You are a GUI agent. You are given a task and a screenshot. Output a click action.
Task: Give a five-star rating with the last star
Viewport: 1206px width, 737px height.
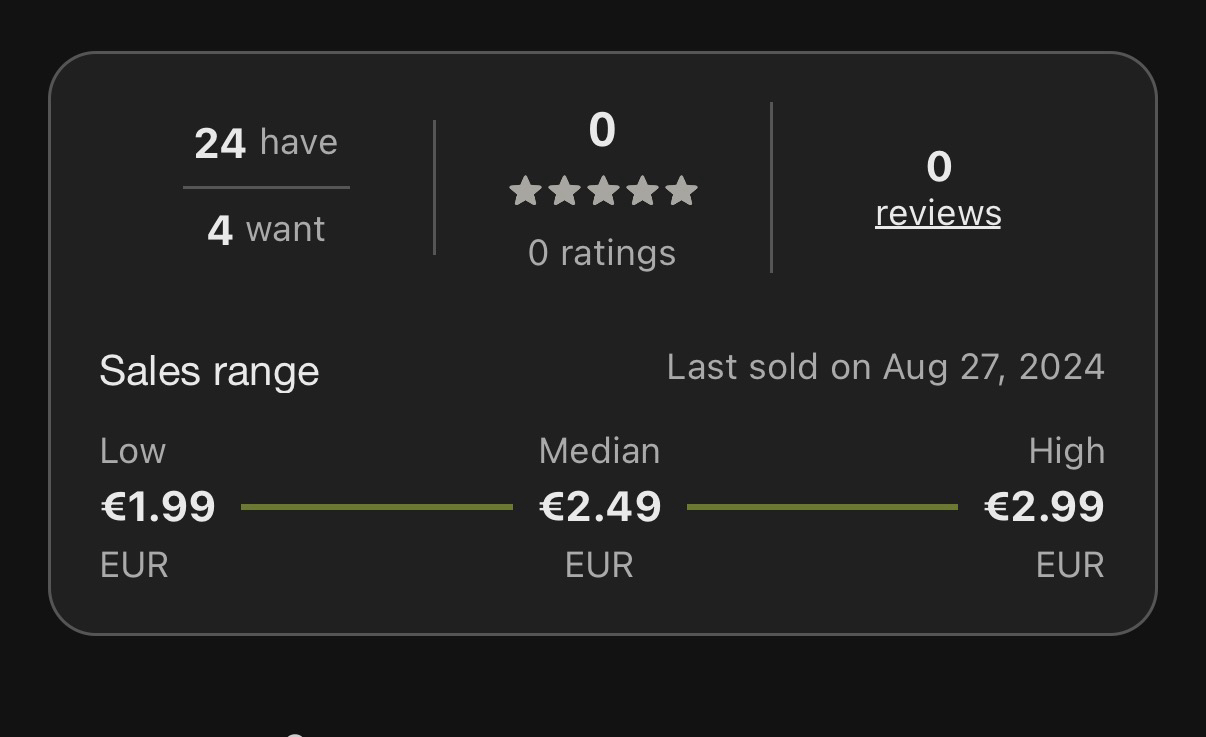681,191
